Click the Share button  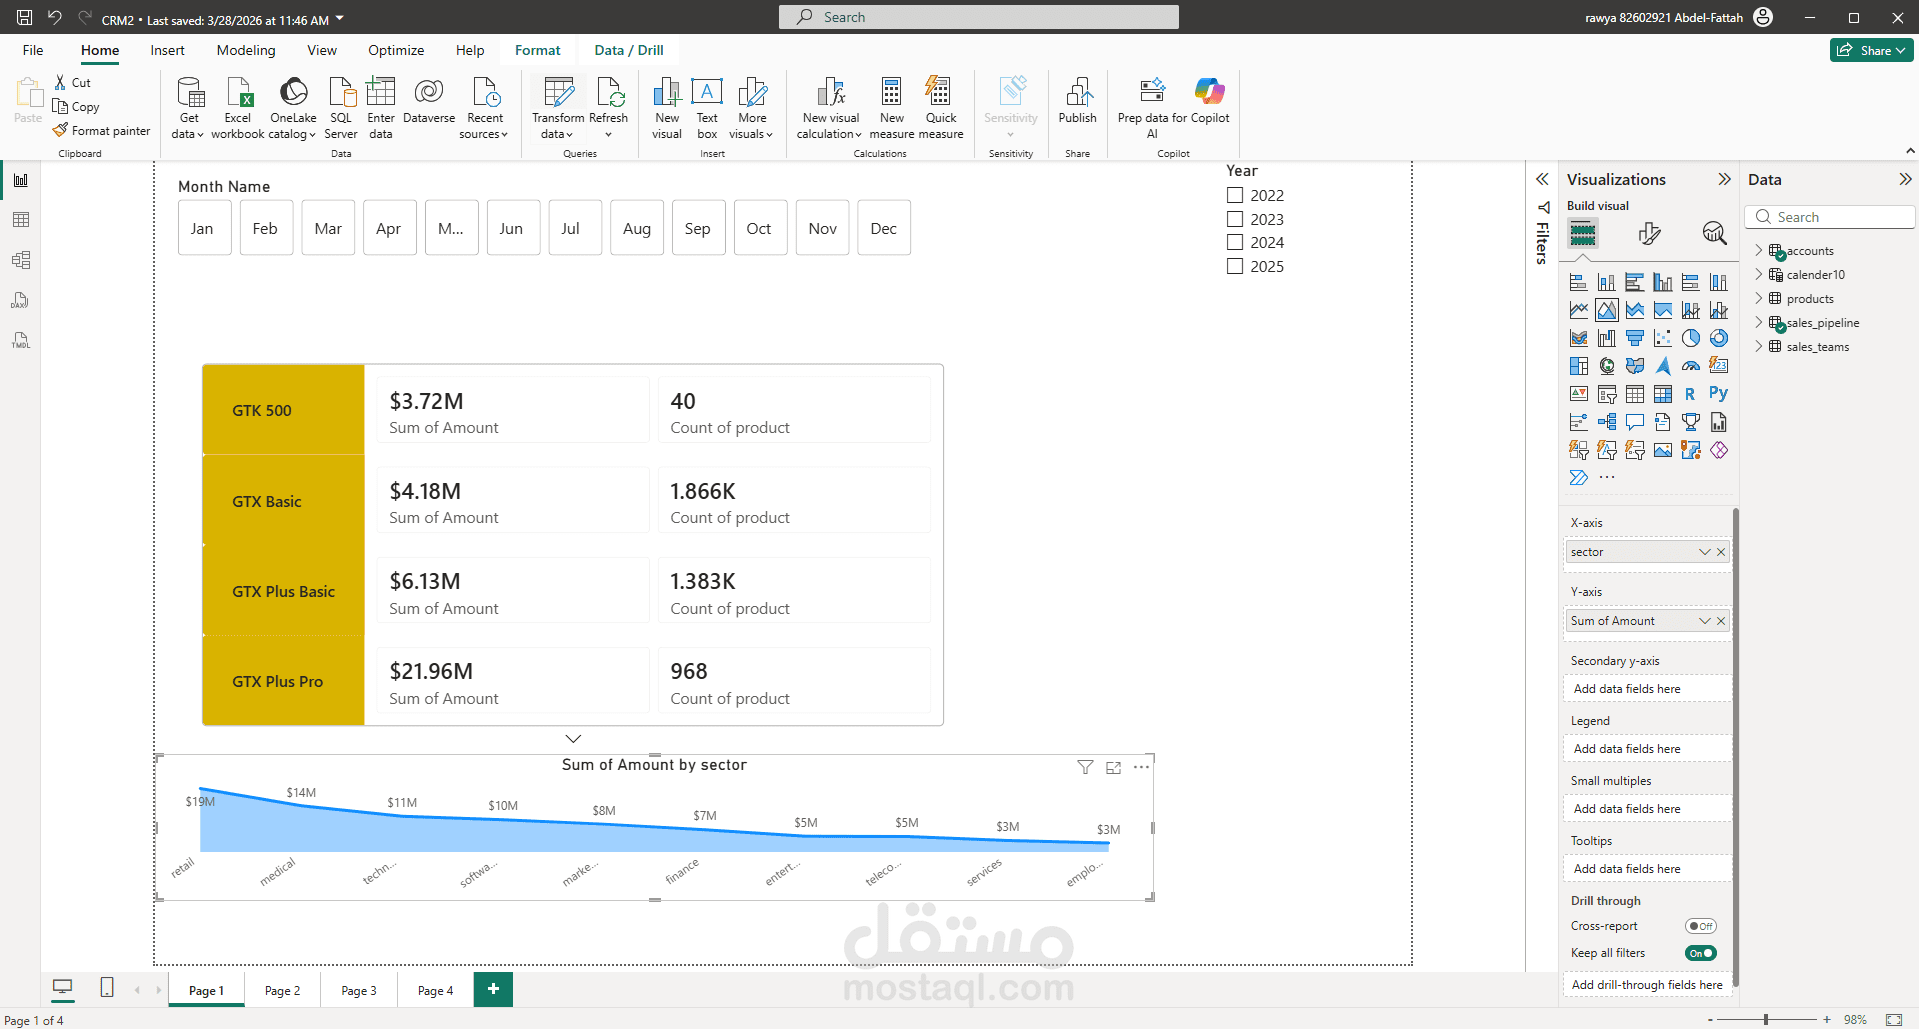[1871, 50]
